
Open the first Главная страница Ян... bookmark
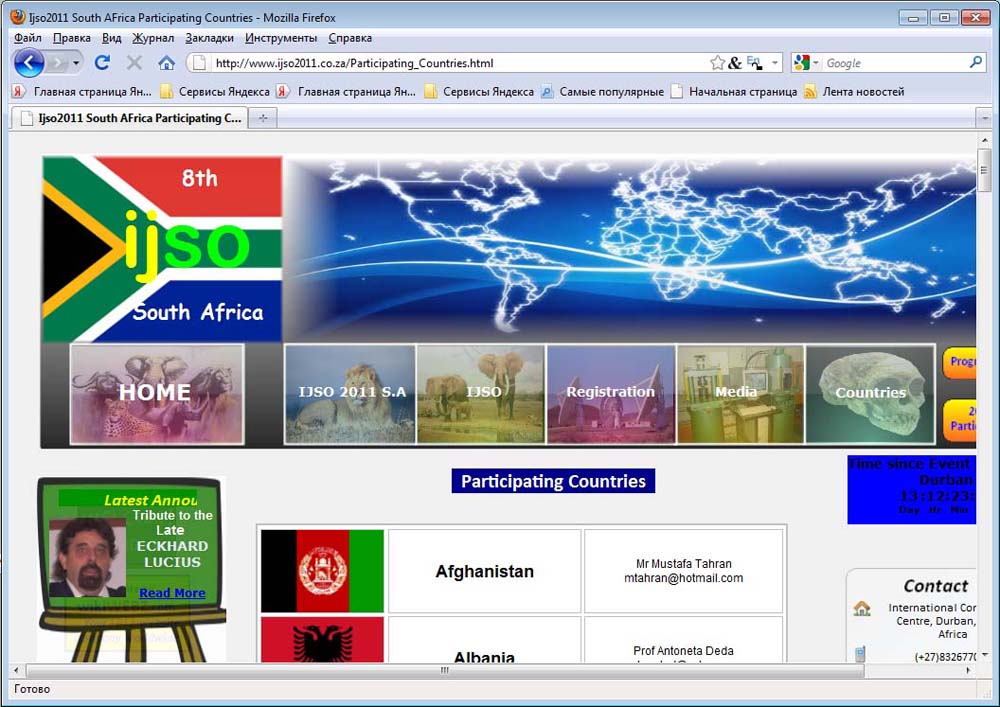point(82,92)
